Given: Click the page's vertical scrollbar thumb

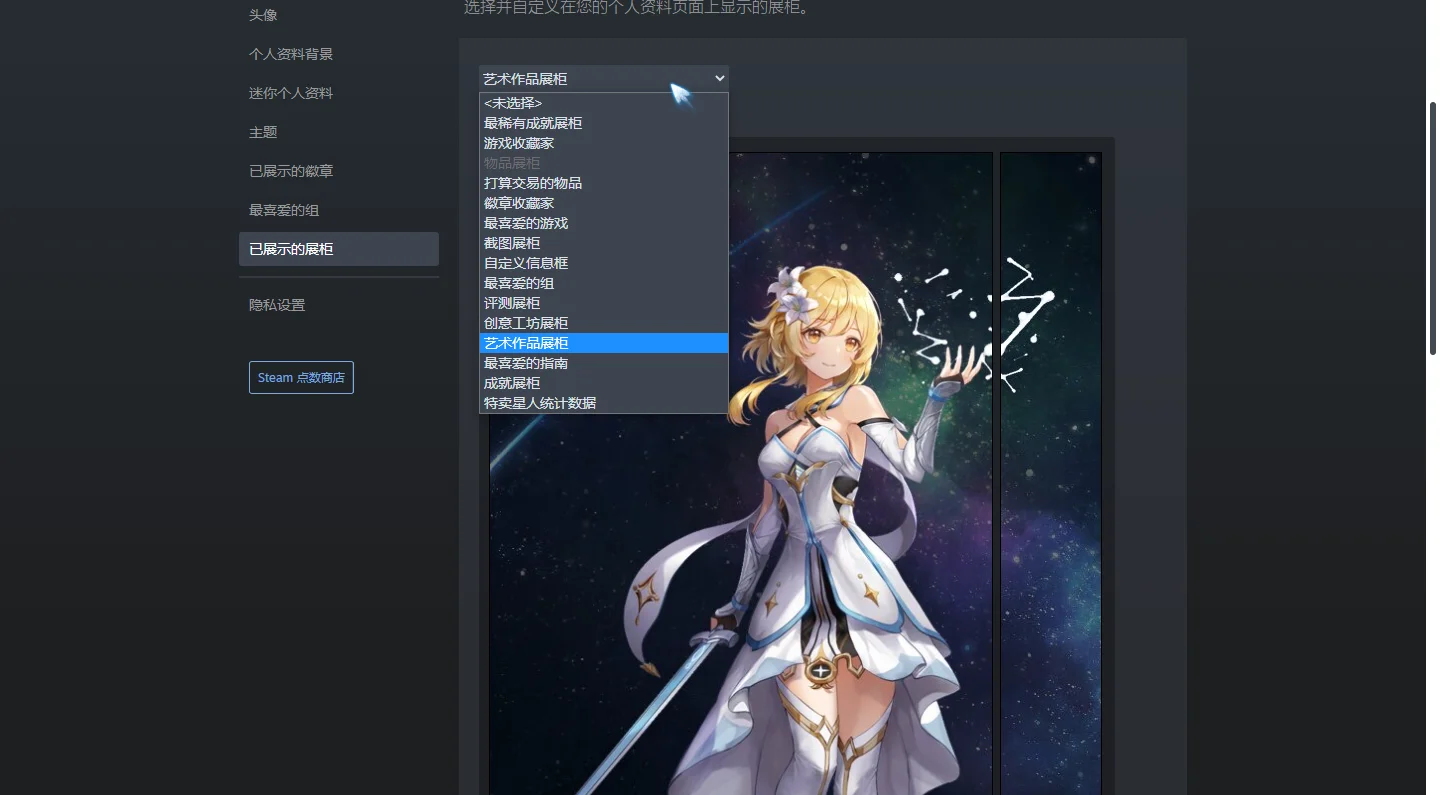Looking at the screenshot, I should pyautogui.click(x=1432, y=228).
